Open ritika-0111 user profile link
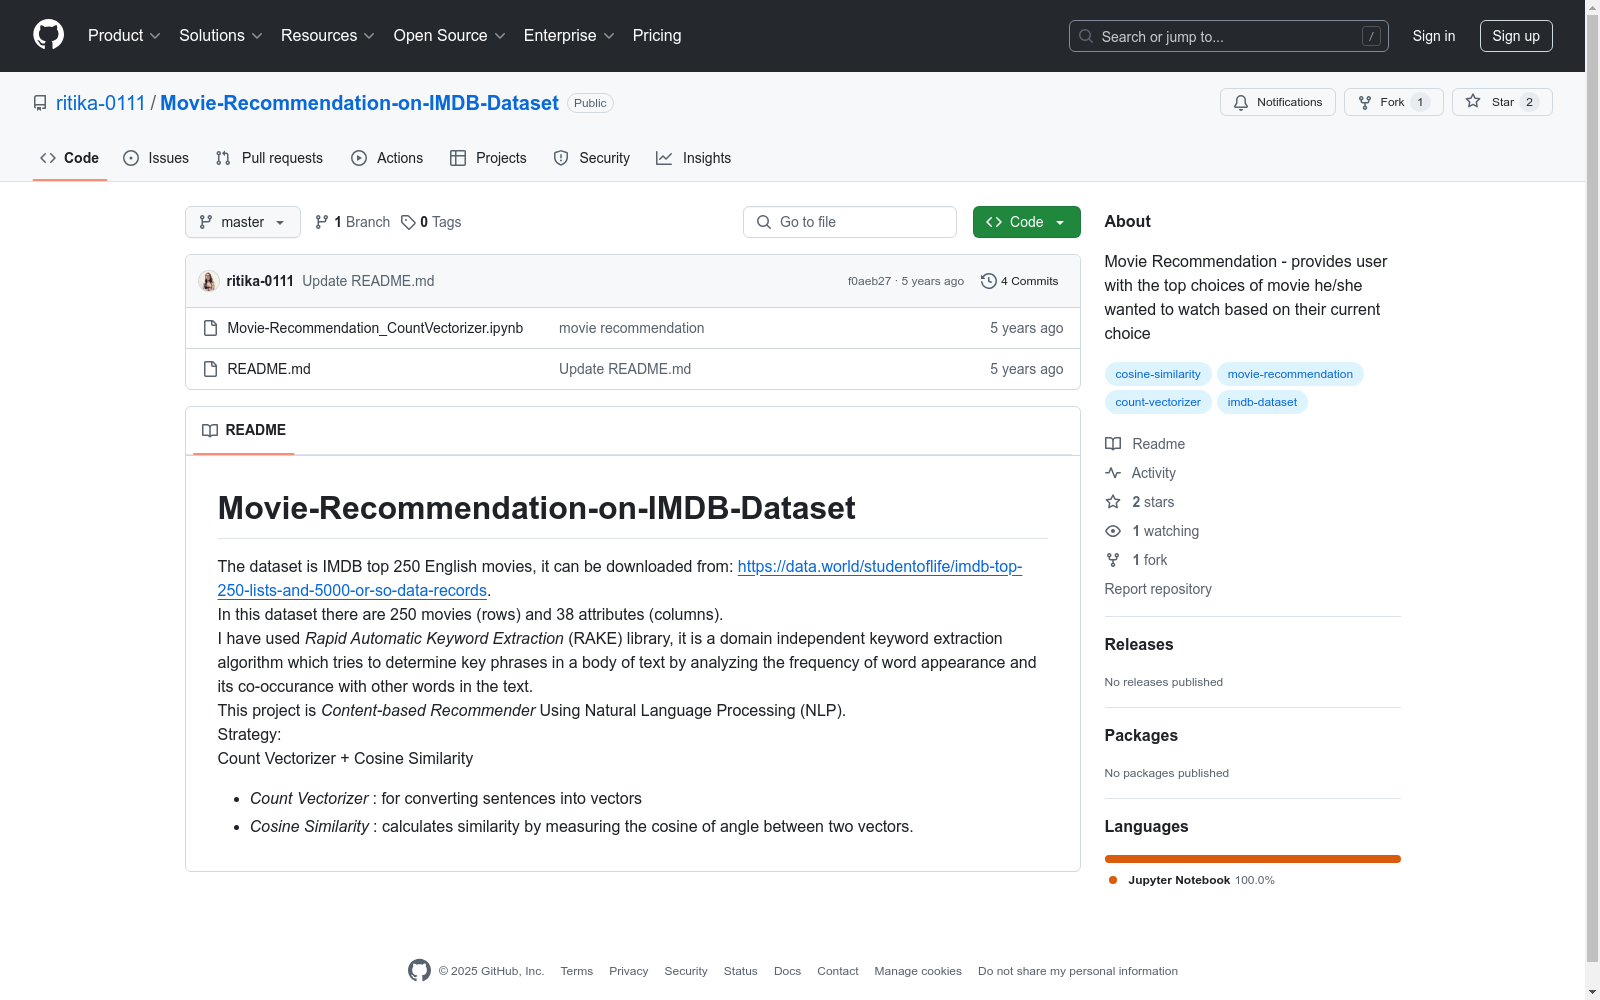This screenshot has height=1000, width=1600. click(100, 103)
